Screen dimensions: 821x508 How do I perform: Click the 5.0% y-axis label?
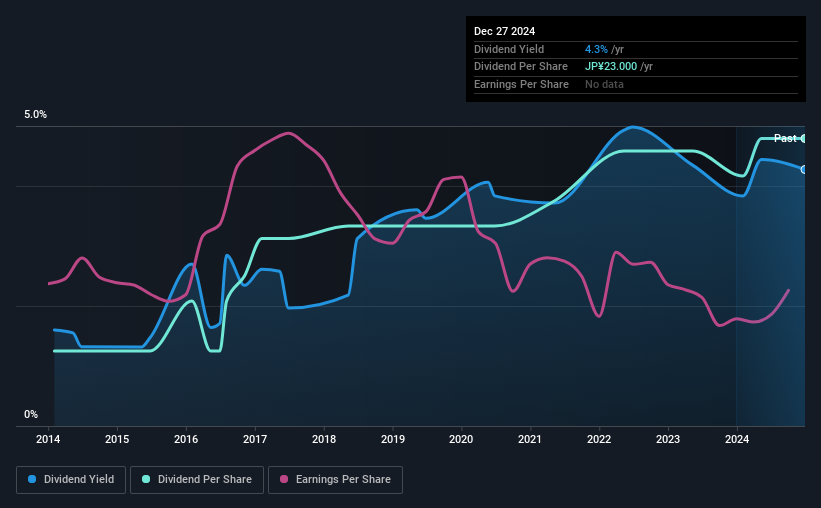pyautogui.click(x=35, y=115)
